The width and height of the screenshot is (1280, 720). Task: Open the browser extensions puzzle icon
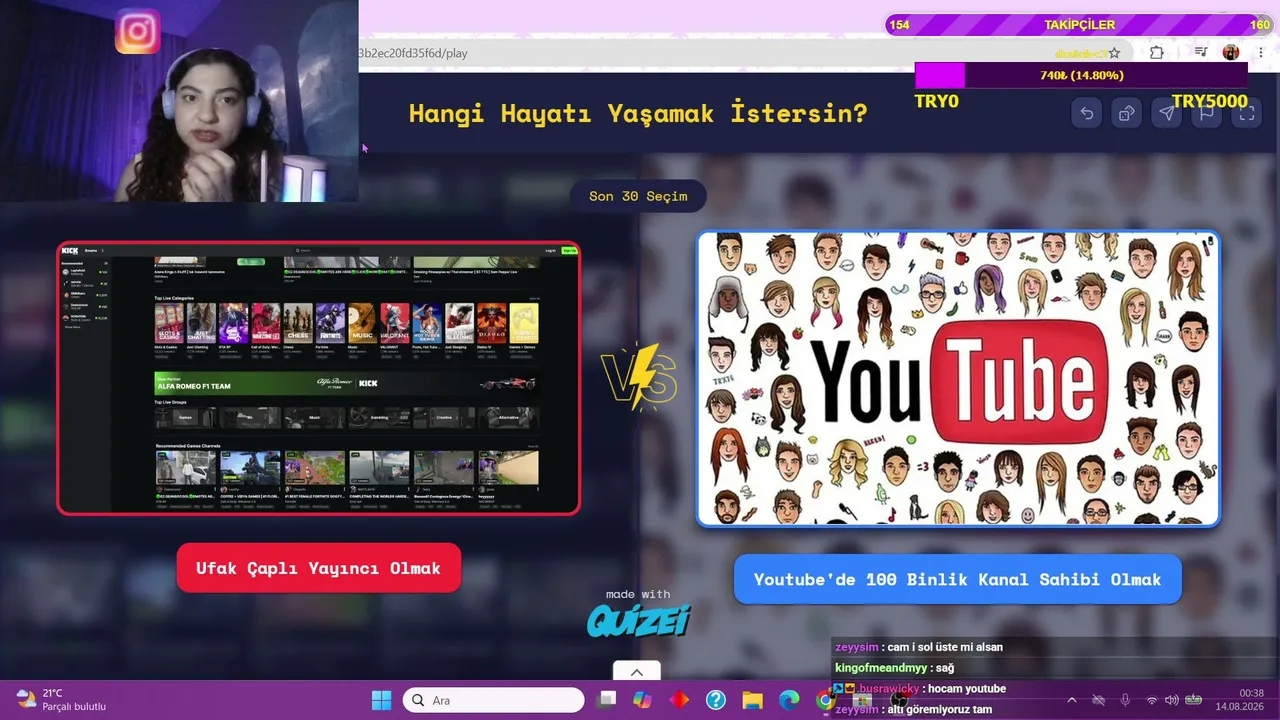(x=1157, y=53)
